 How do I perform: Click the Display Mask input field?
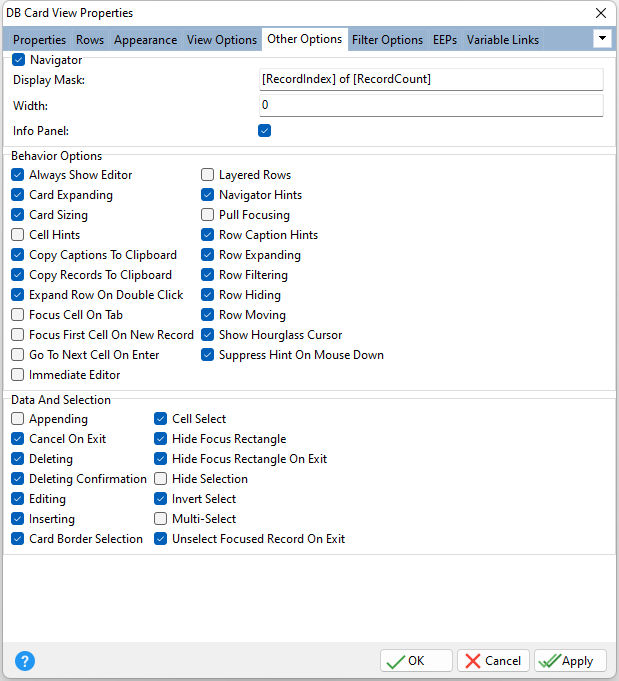coord(431,79)
